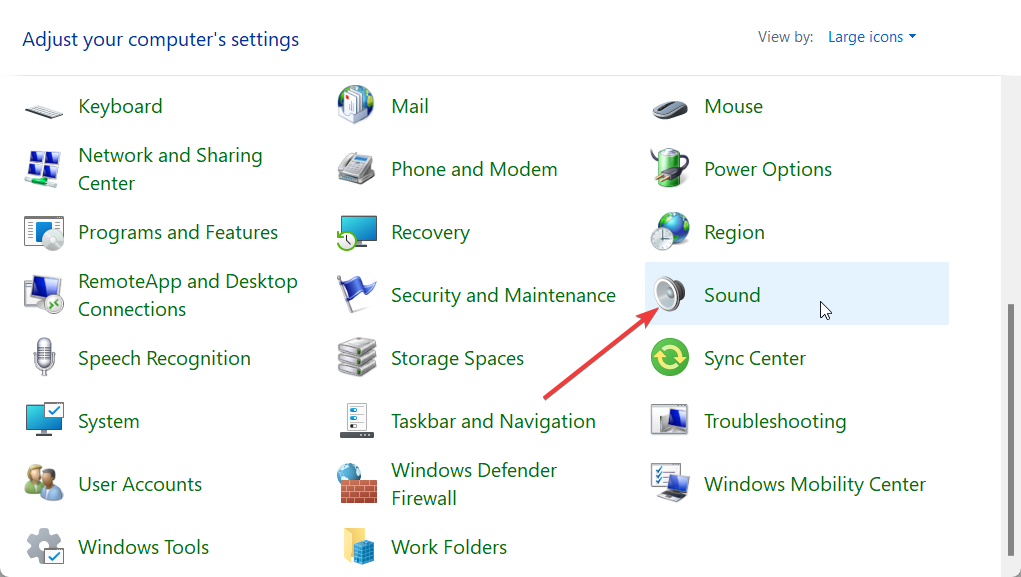Viewport: 1021px width, 577px height.
Task: Click the Keyboard icon
Action: click(x=44, y=111)
